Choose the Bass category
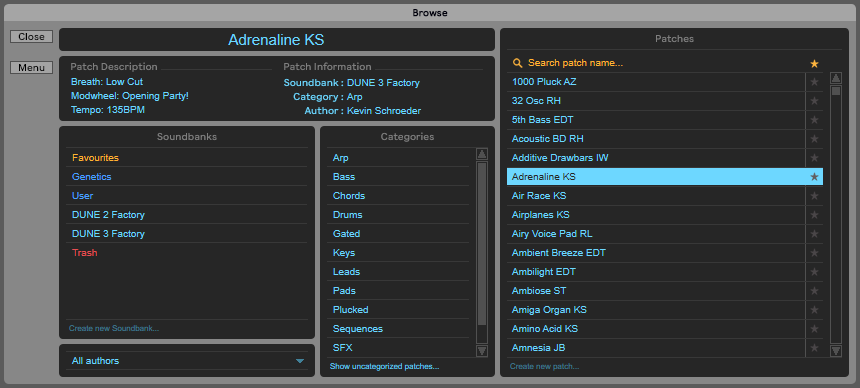The image size is (860, 388). coord(398,177)
